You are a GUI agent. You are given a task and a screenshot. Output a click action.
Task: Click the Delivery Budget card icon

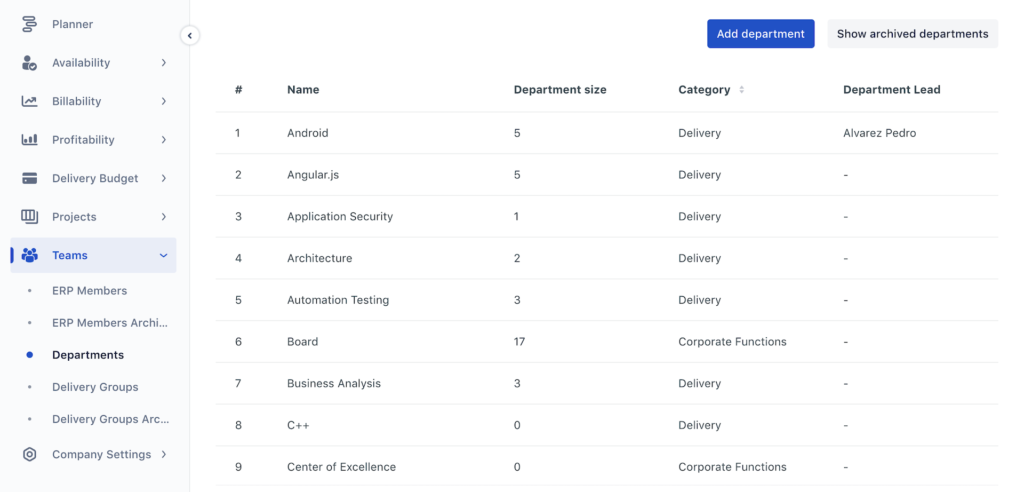pyautogui.click(x=29, y=178)
